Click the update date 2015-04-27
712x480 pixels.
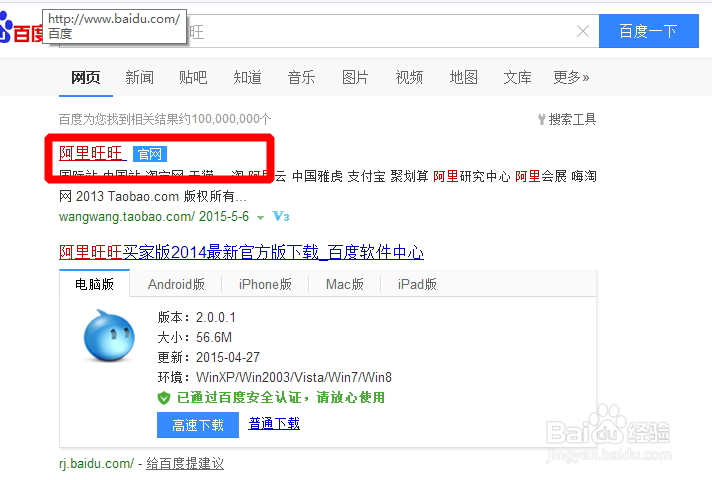coord(228,357)
